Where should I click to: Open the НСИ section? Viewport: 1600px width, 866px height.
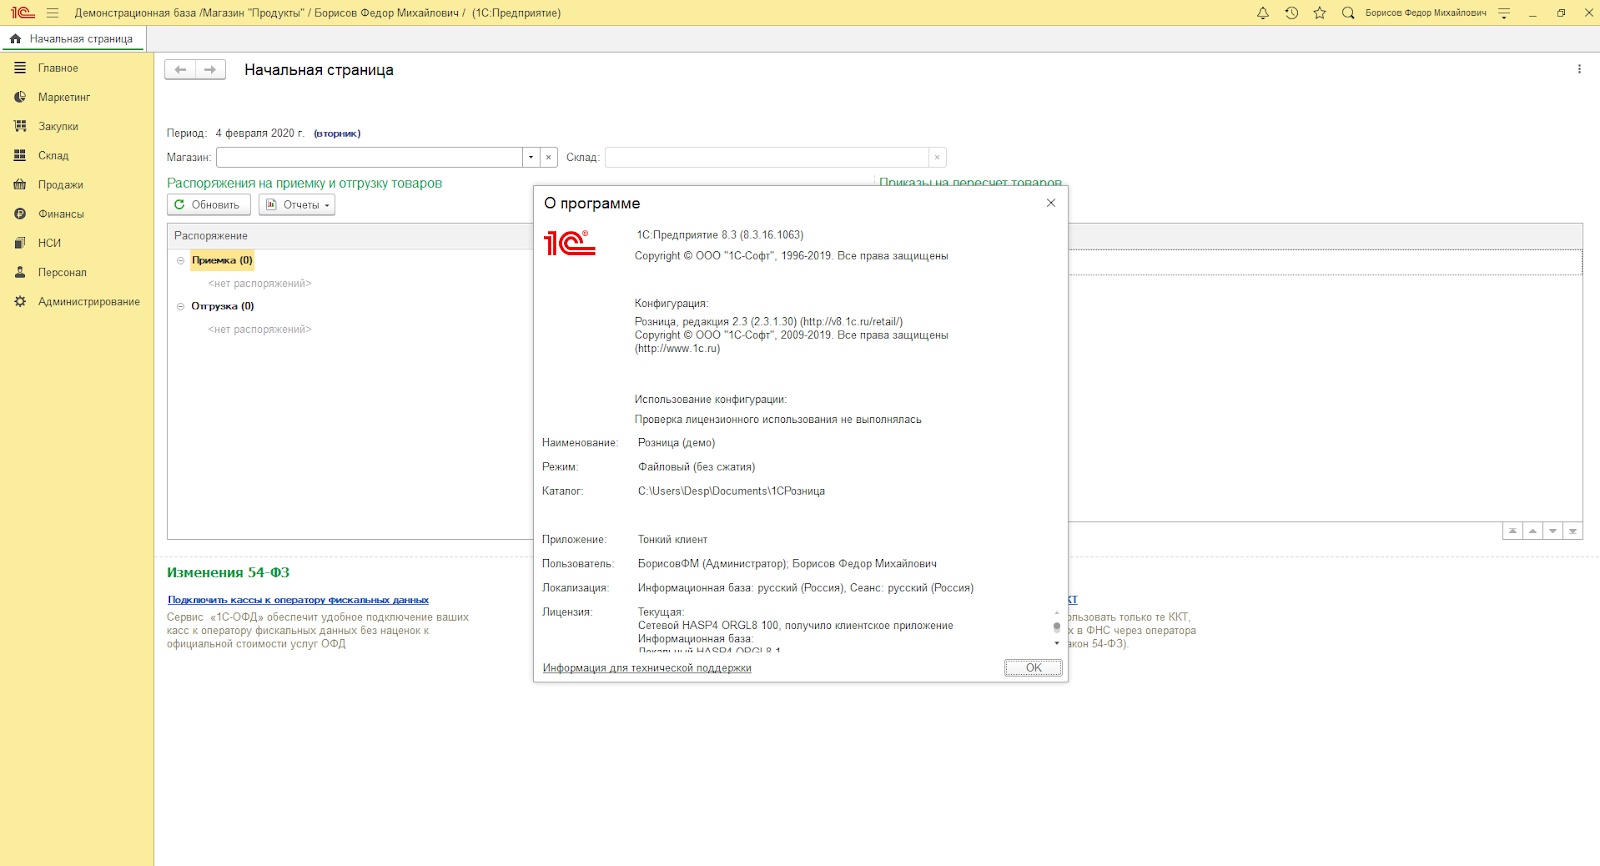77,243
